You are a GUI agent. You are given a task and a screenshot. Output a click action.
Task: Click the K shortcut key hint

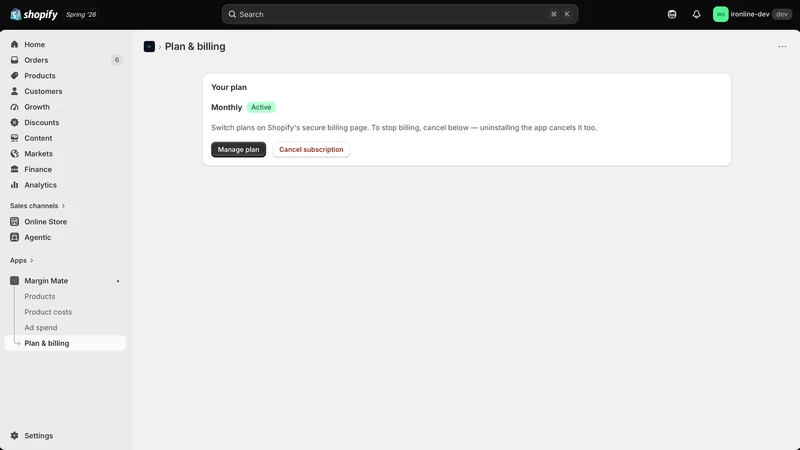[x=567, y=14]
